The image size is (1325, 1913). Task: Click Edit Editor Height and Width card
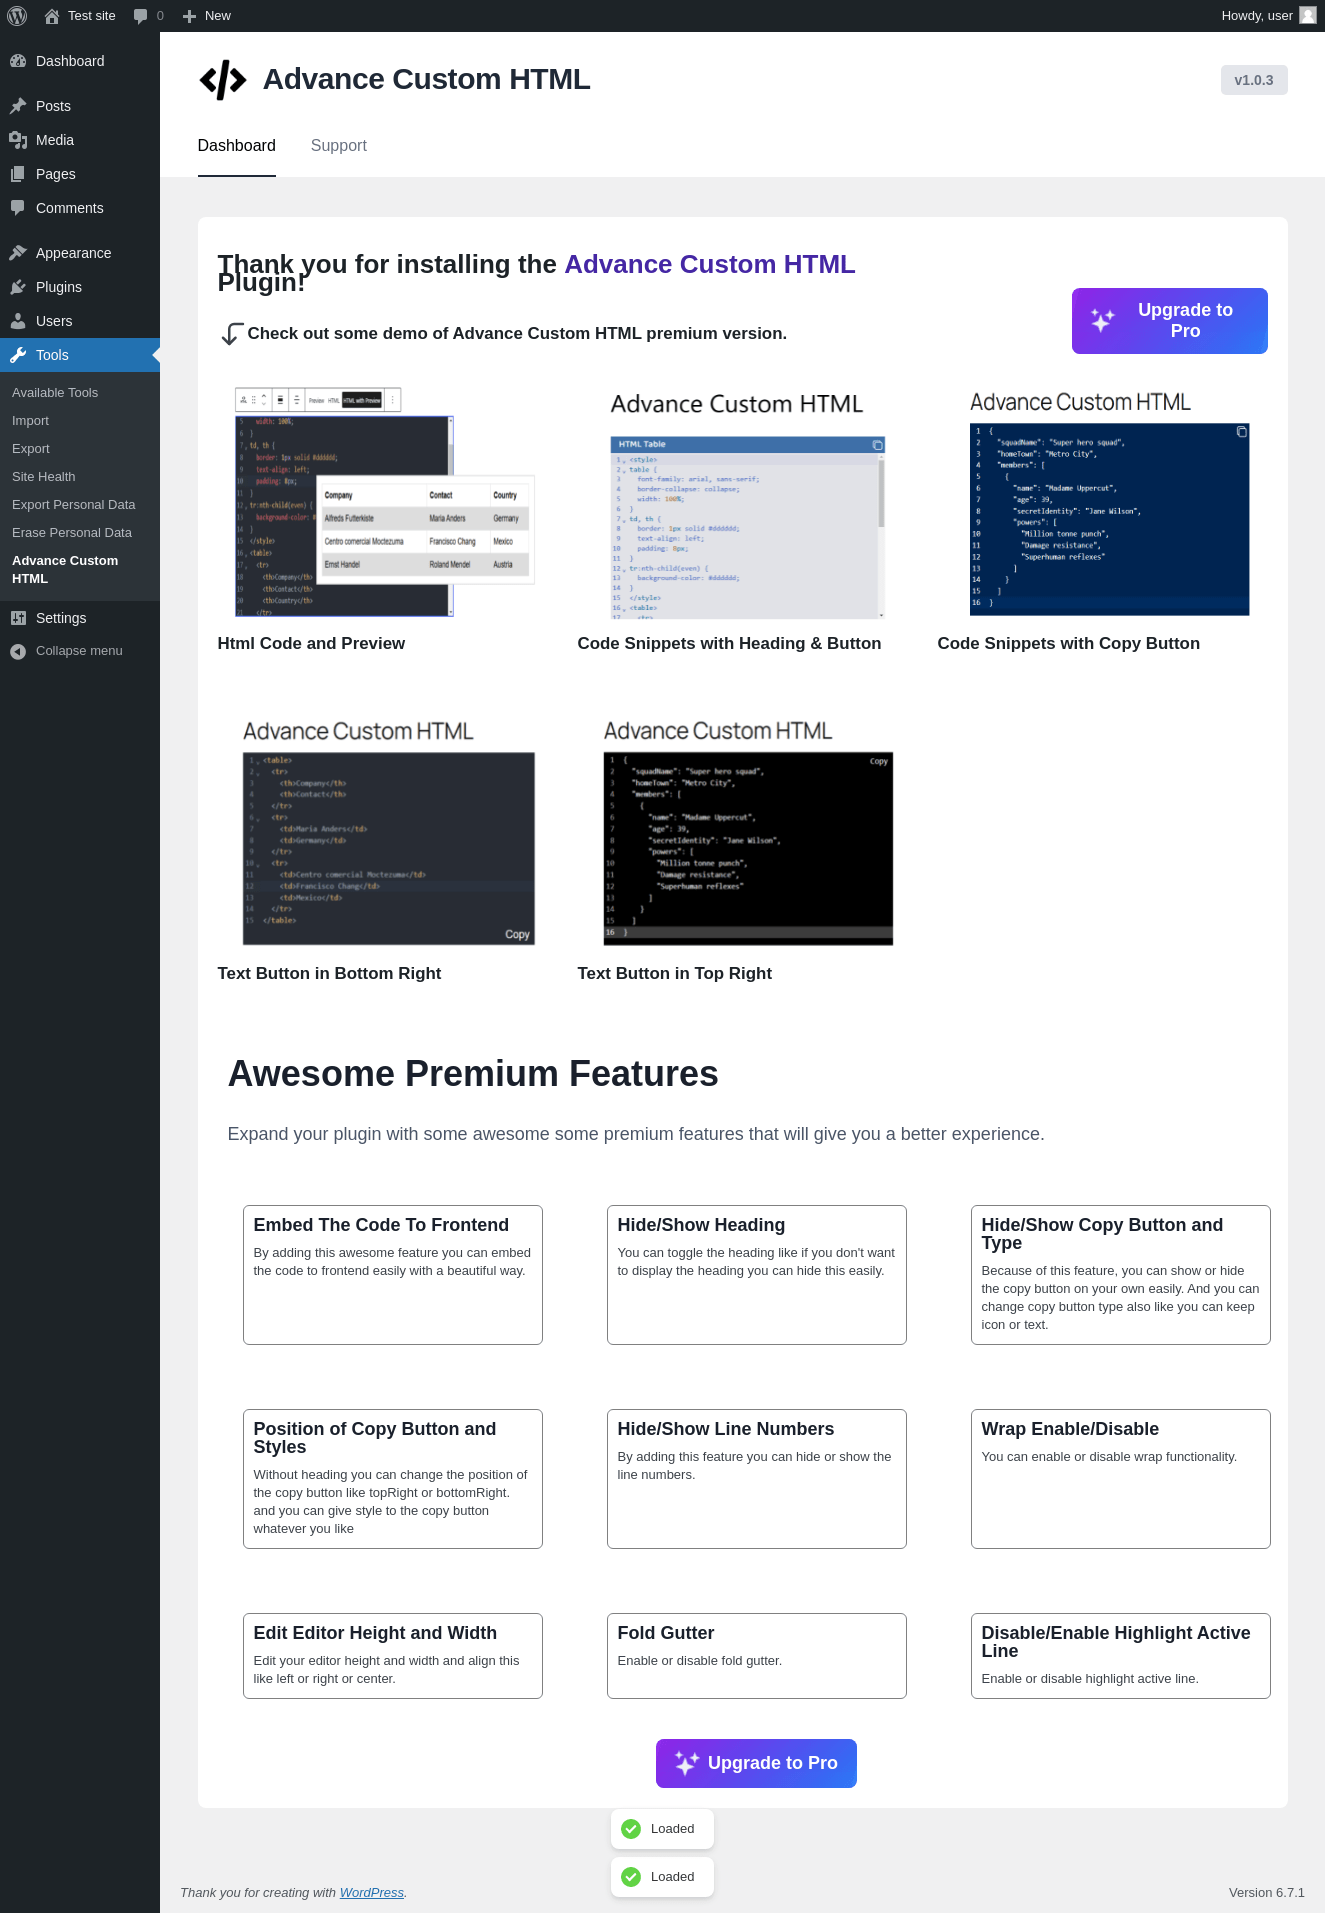click(393, 1656)
